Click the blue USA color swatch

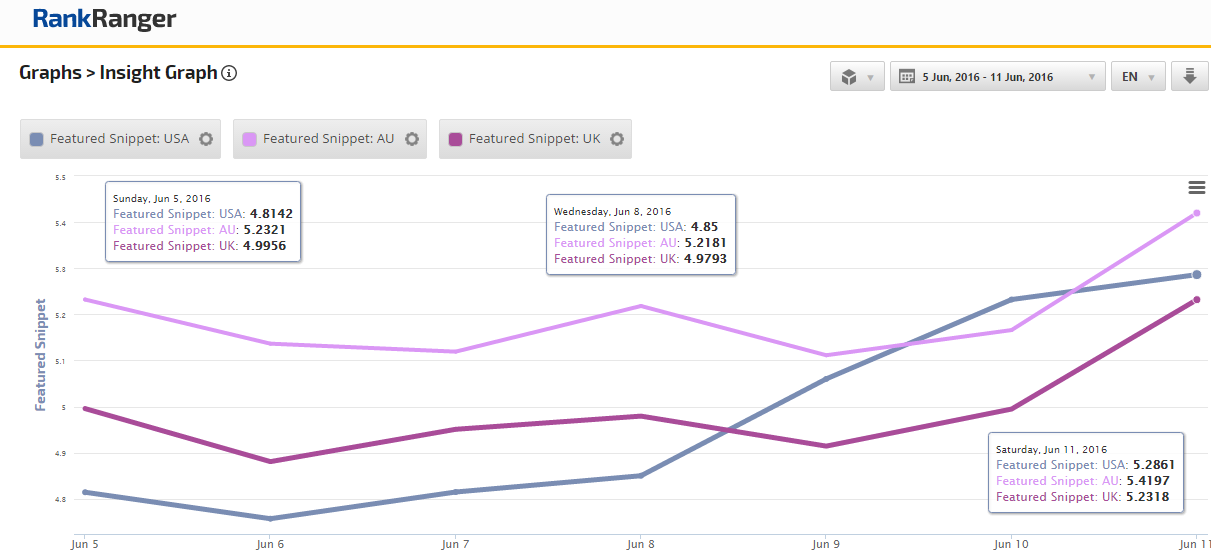pyautogui.click(x=37, y=139)
